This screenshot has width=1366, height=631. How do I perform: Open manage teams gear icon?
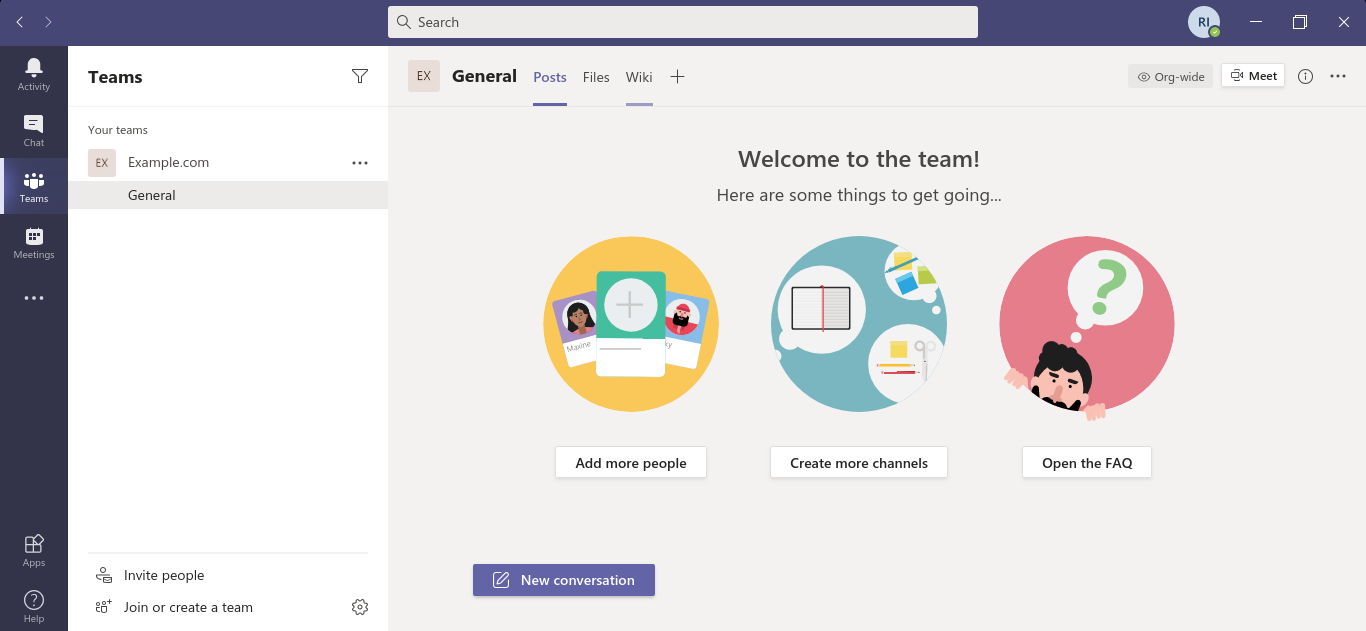(360, 607)
